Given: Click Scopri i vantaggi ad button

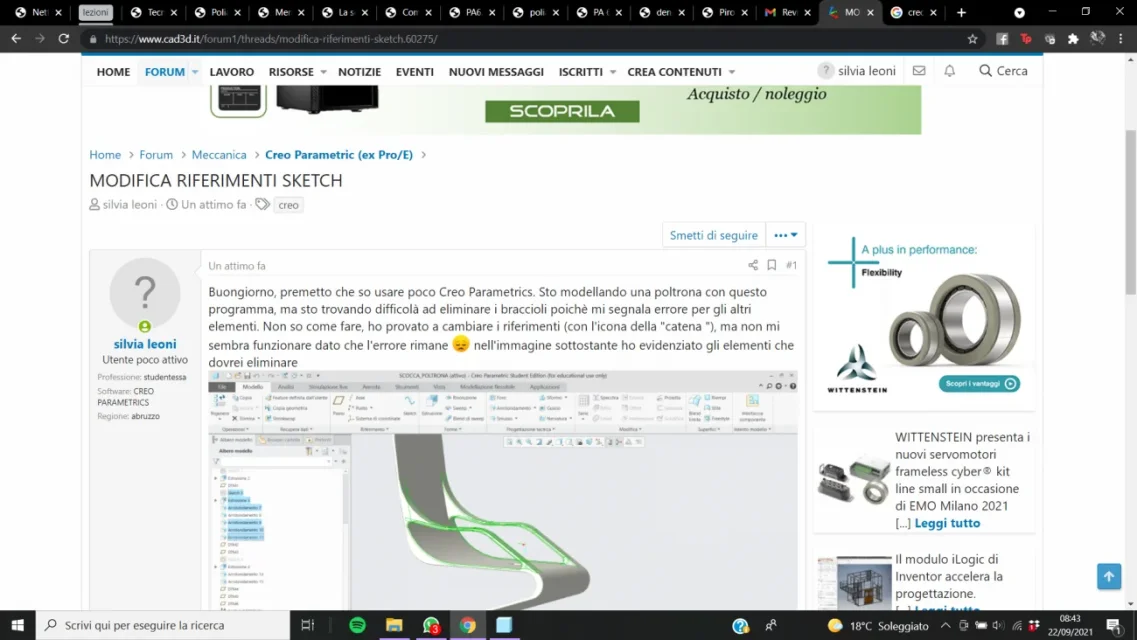Looking at the screenshot, I should pyautogui.click(x=979, y=383).
